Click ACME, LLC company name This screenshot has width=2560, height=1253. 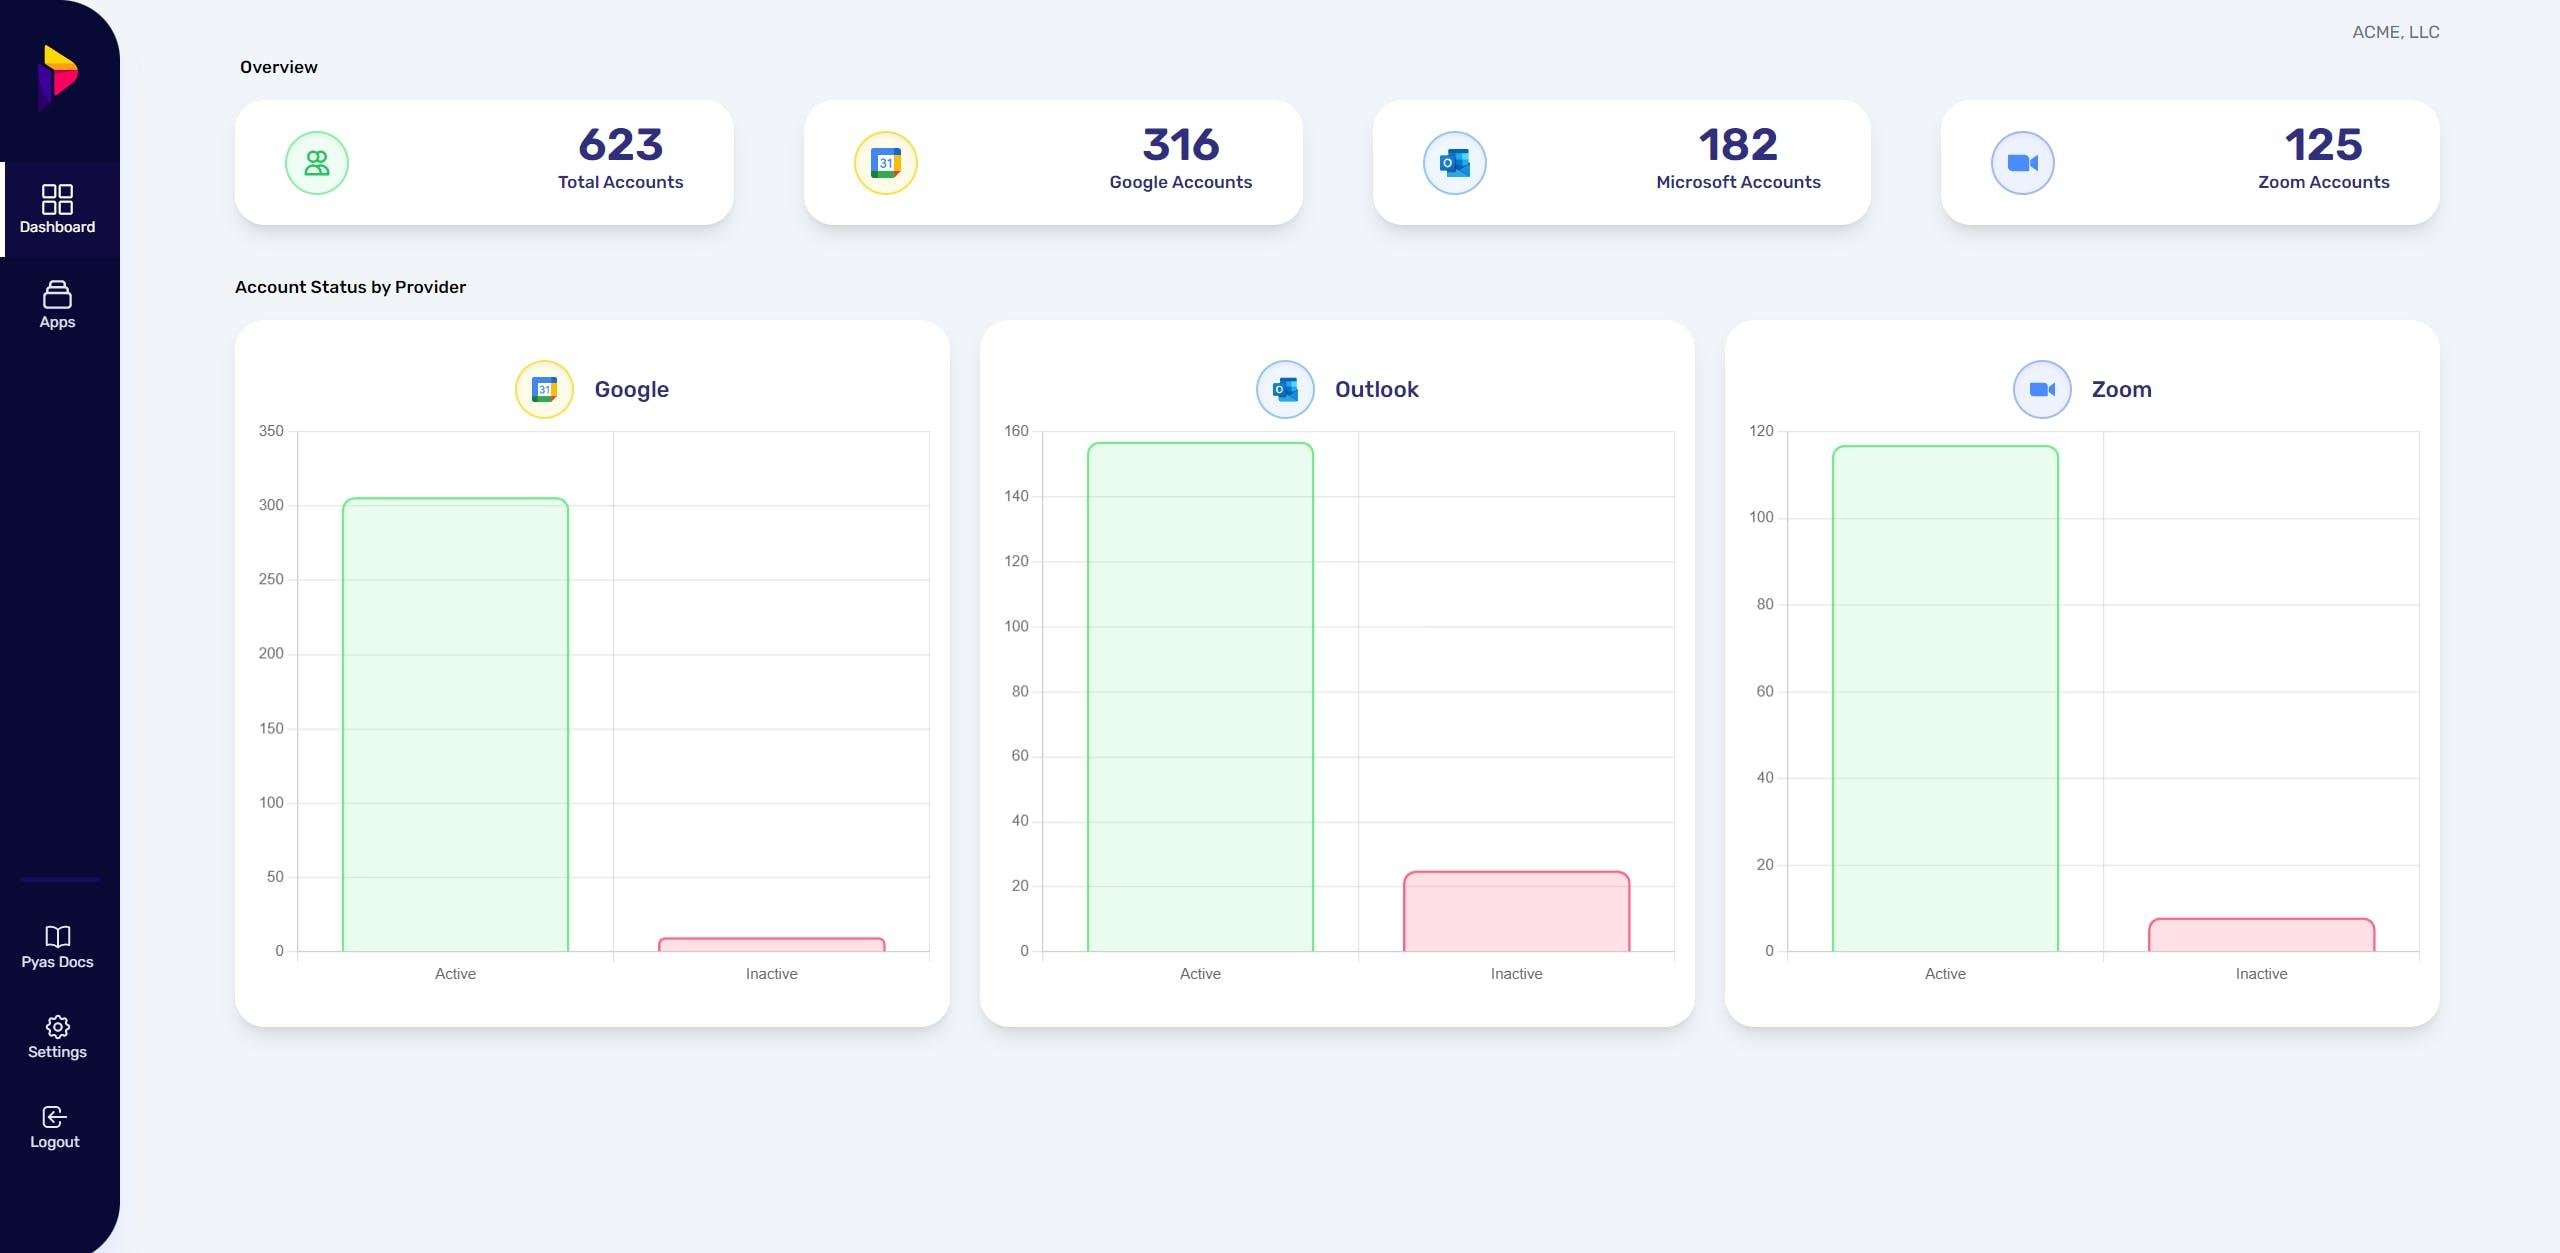pos(2395,32)
